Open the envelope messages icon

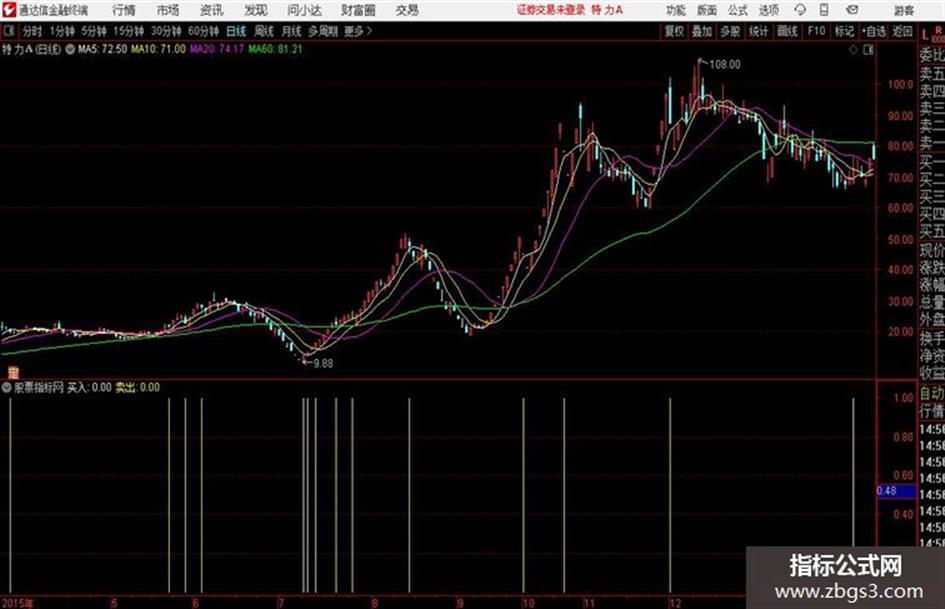852,10
